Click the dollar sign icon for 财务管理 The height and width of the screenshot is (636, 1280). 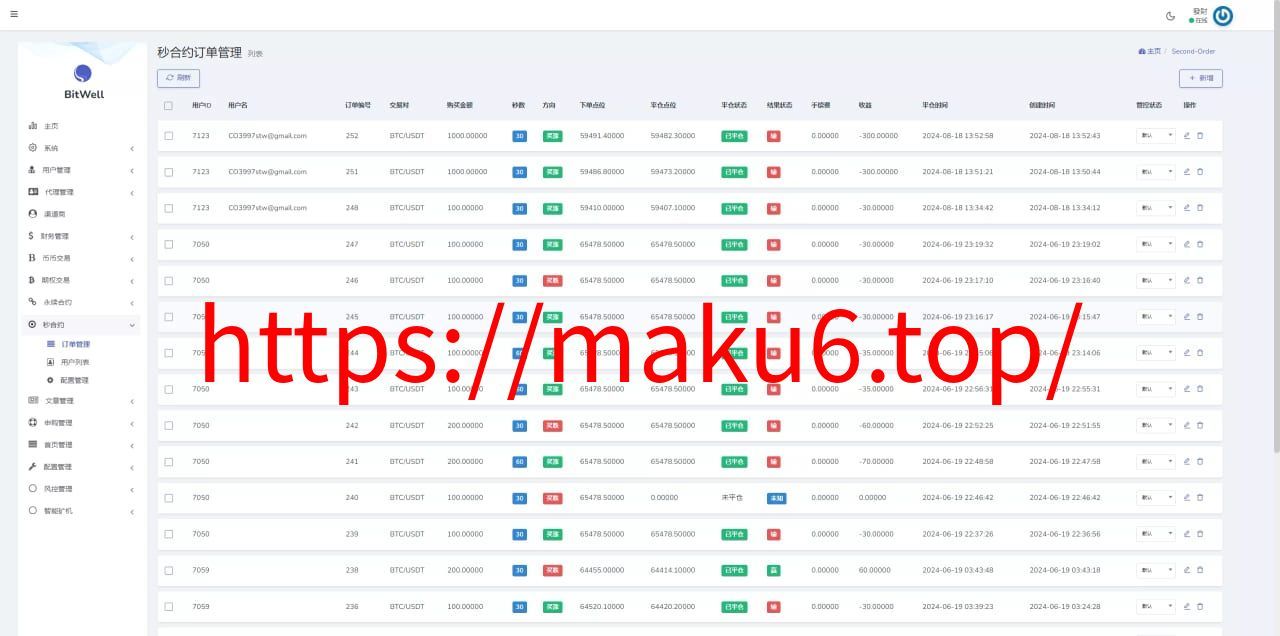[32, 236]
